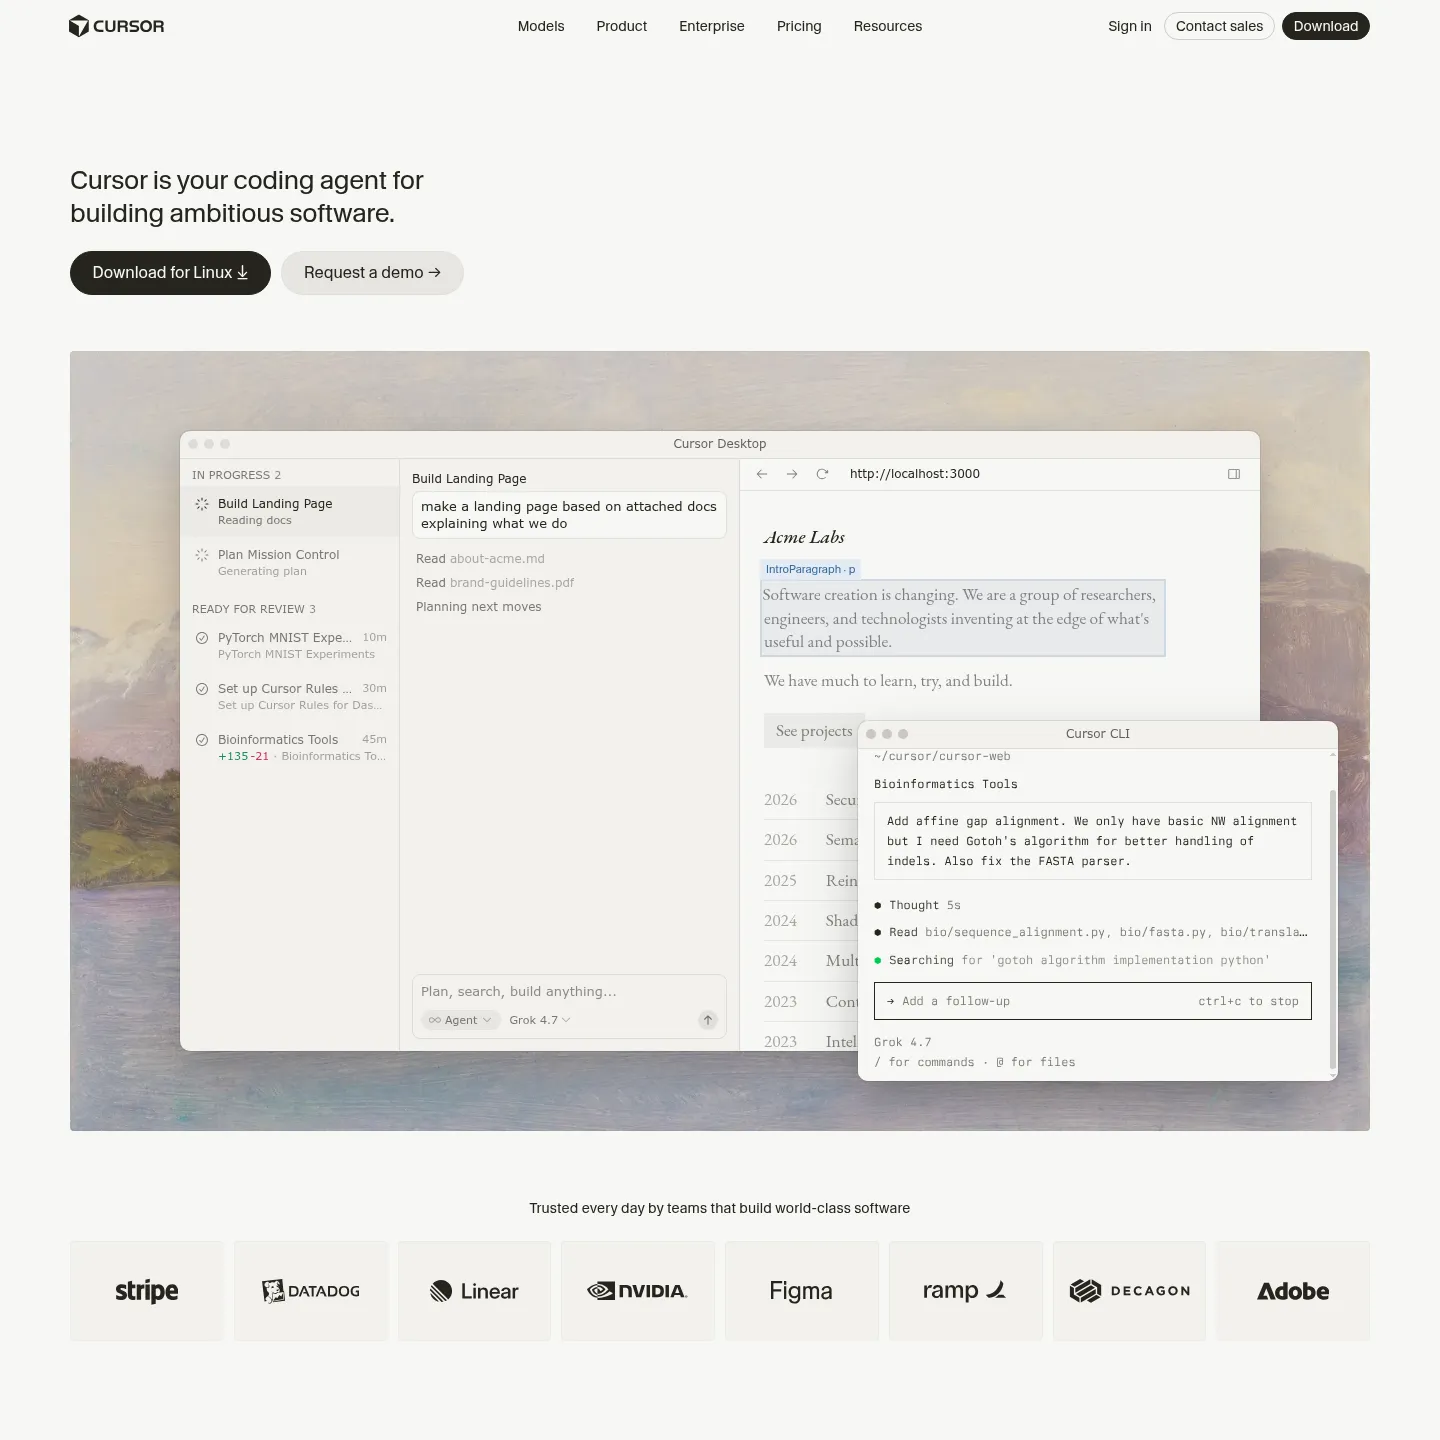The image size is (1440, 1440).
Task: Select the Build Landing Page task in sidebar
Action: 290,512
